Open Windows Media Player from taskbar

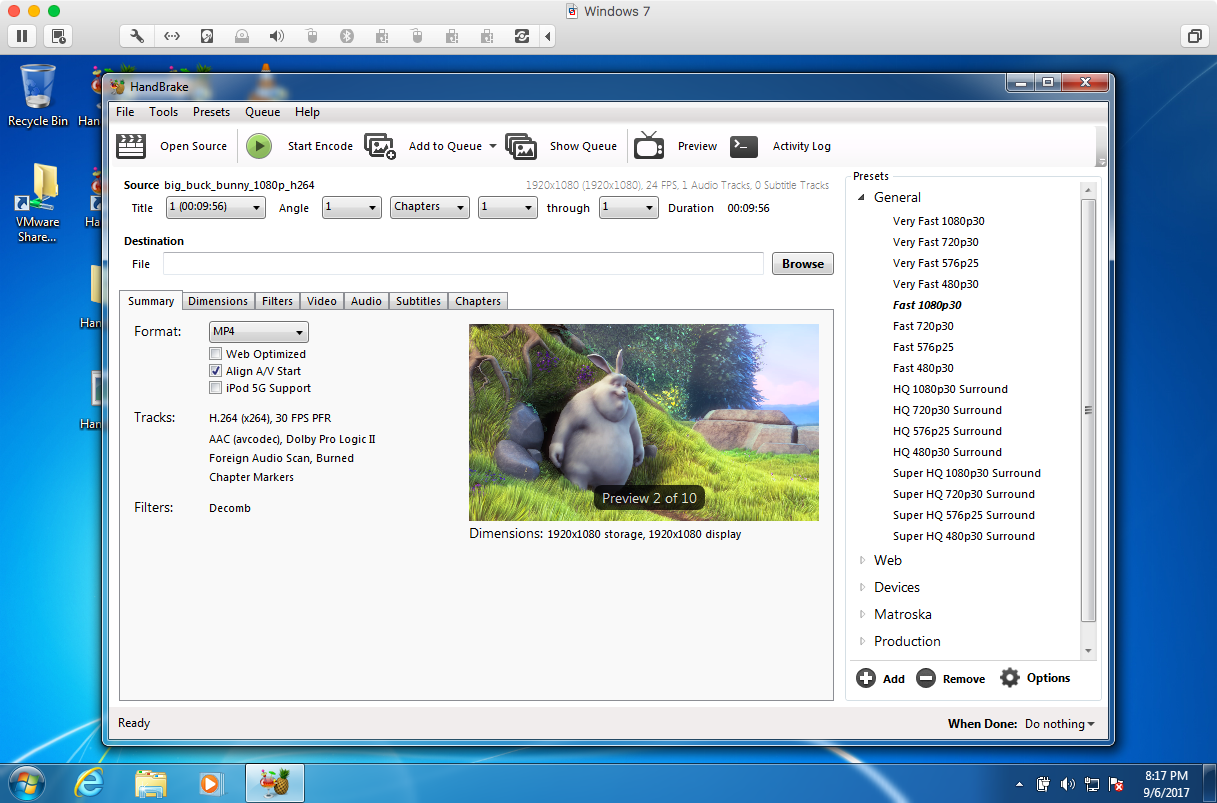pos(211,782)
